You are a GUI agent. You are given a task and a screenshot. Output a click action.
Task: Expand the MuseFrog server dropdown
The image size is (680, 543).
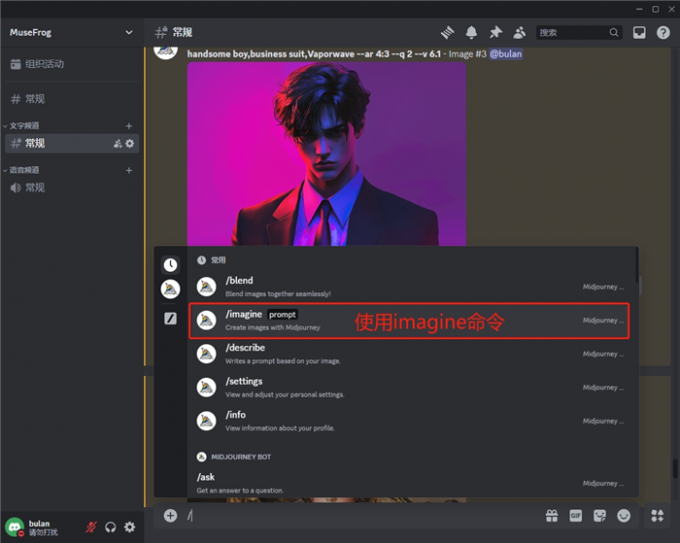[x=129, y=33]
